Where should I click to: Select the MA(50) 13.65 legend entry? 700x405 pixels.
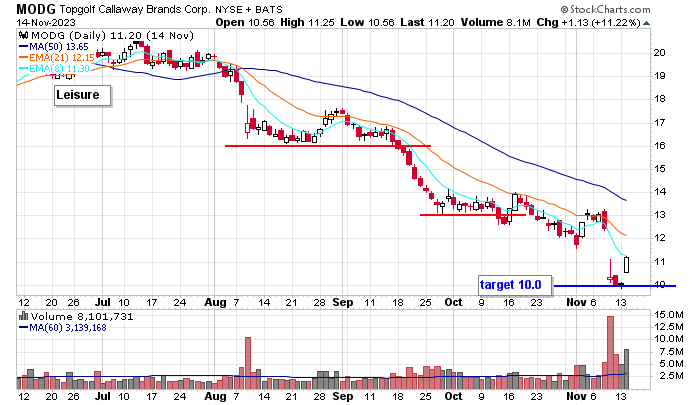(59, 46)
